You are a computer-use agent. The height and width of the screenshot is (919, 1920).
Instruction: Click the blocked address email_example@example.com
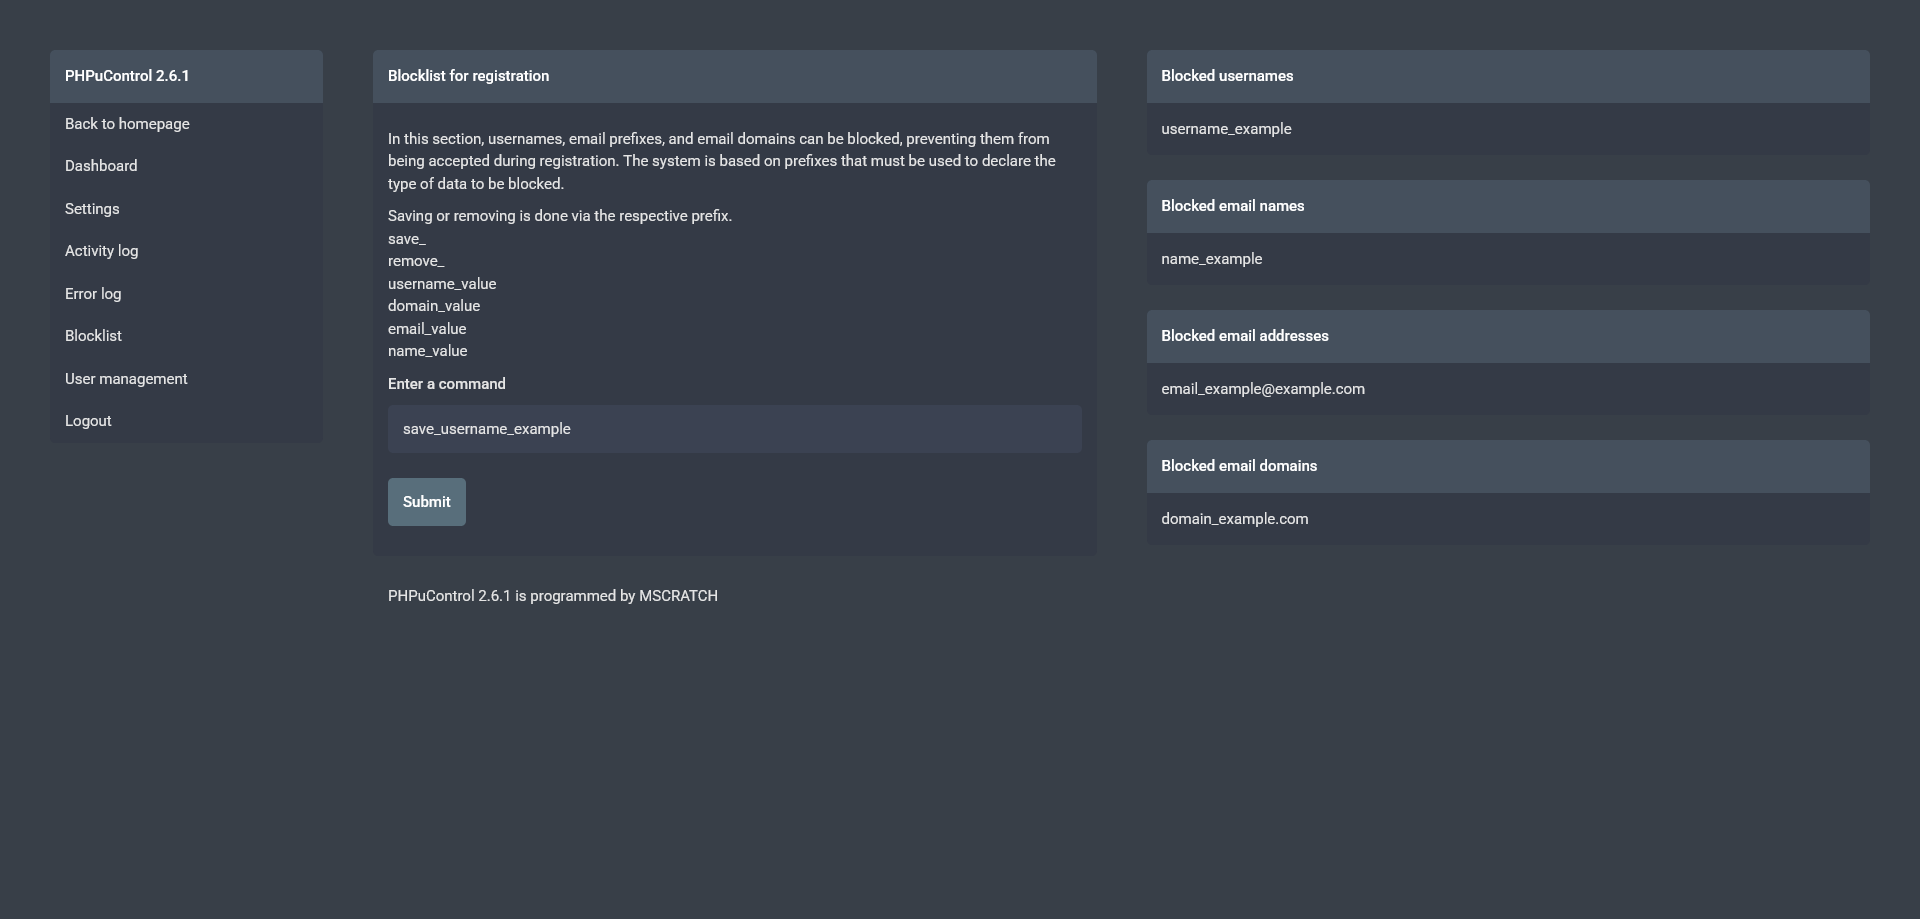pyautogui.click(x=1262, y=389)
